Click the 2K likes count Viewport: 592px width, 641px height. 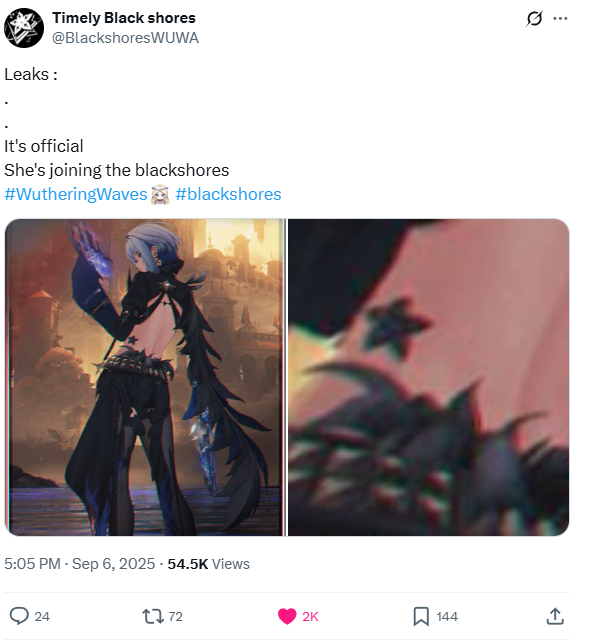[x=310, y=616]
